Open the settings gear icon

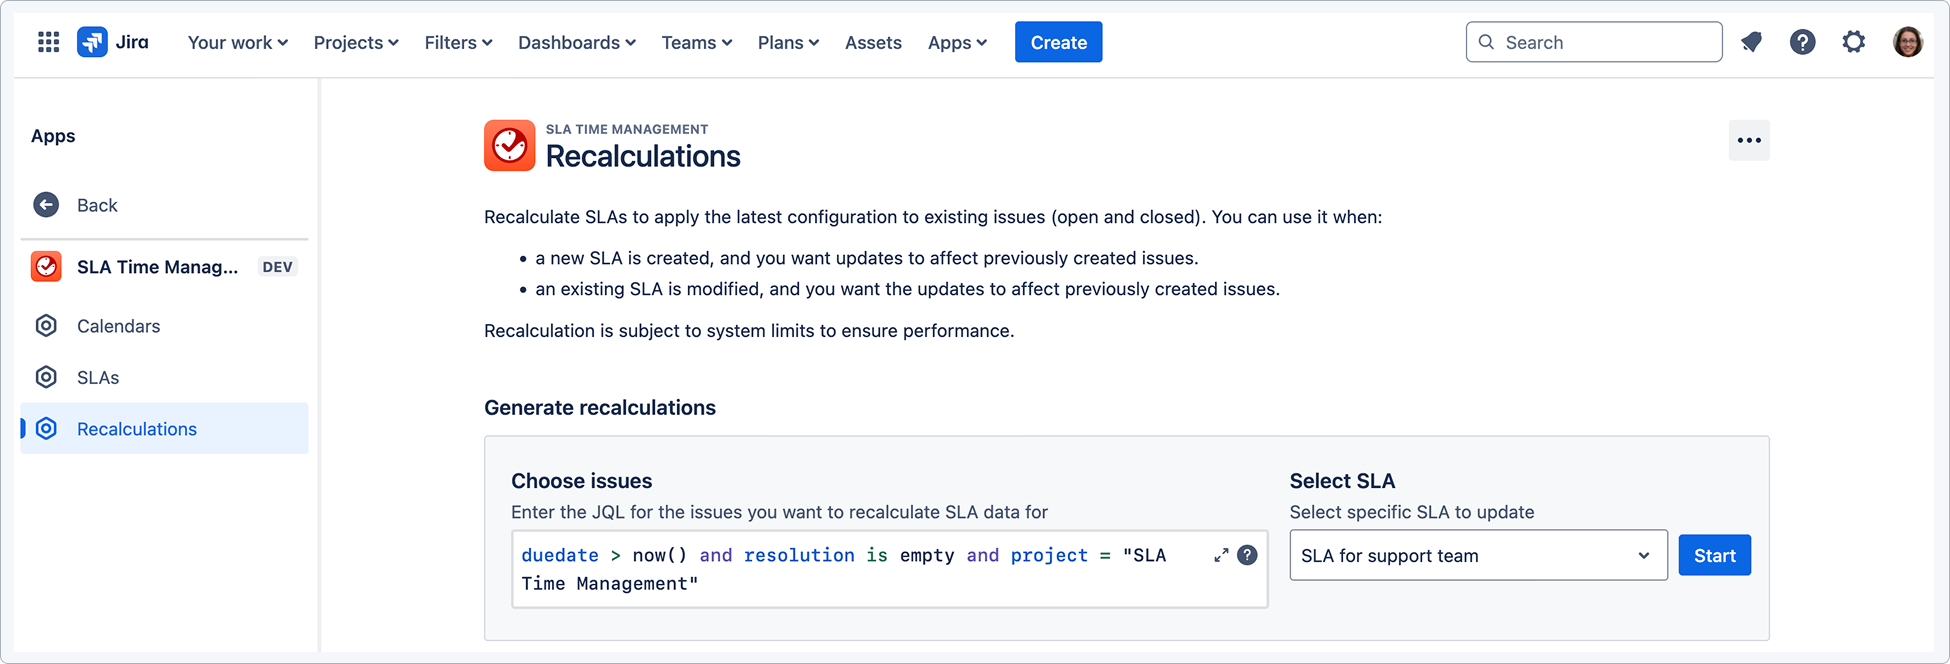1854,42
